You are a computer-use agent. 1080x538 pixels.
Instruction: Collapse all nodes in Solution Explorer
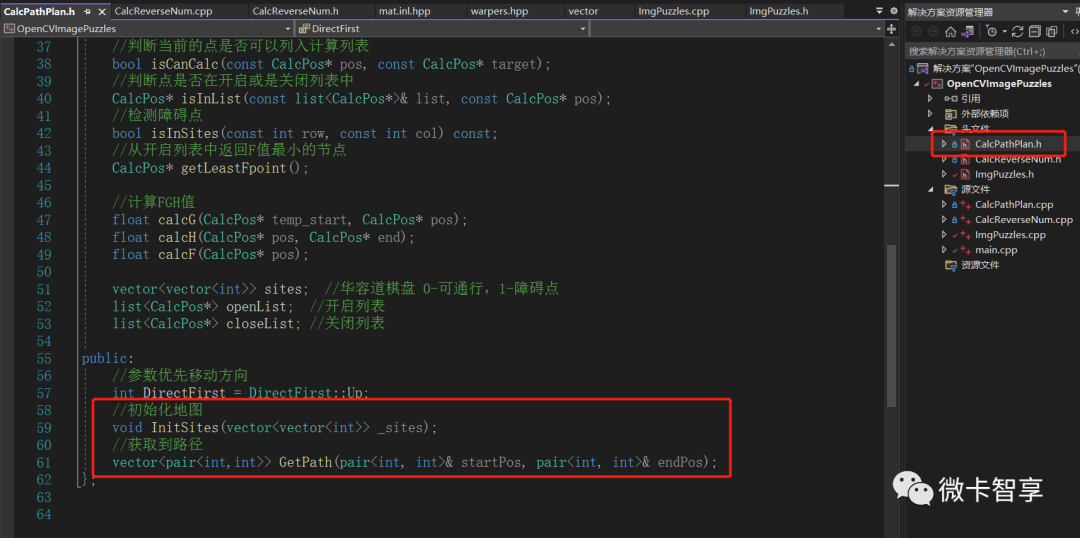[x=1035, y=31]
